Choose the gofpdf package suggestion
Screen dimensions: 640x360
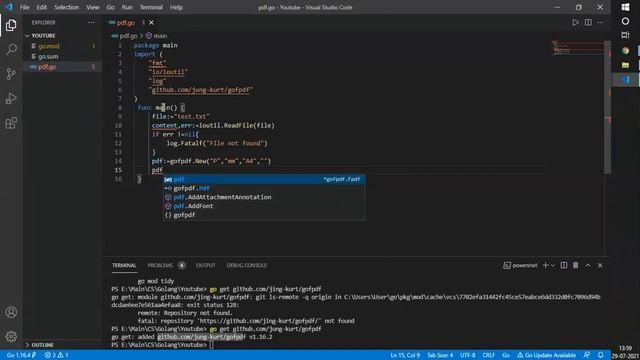click(264, 215)
